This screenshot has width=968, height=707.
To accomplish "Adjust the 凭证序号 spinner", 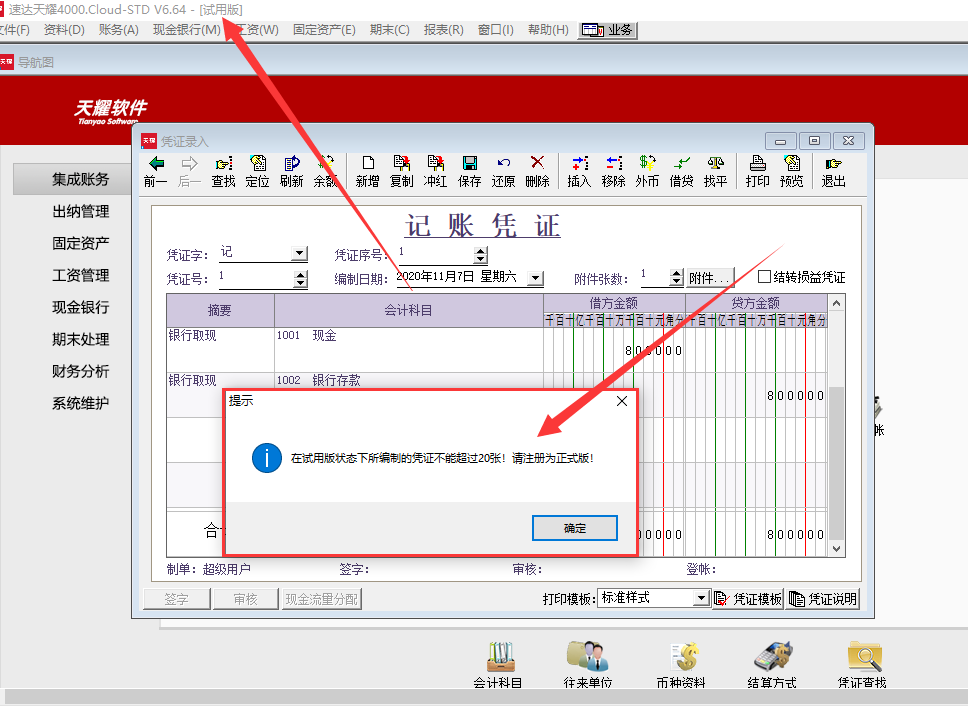I will point(480,254).
